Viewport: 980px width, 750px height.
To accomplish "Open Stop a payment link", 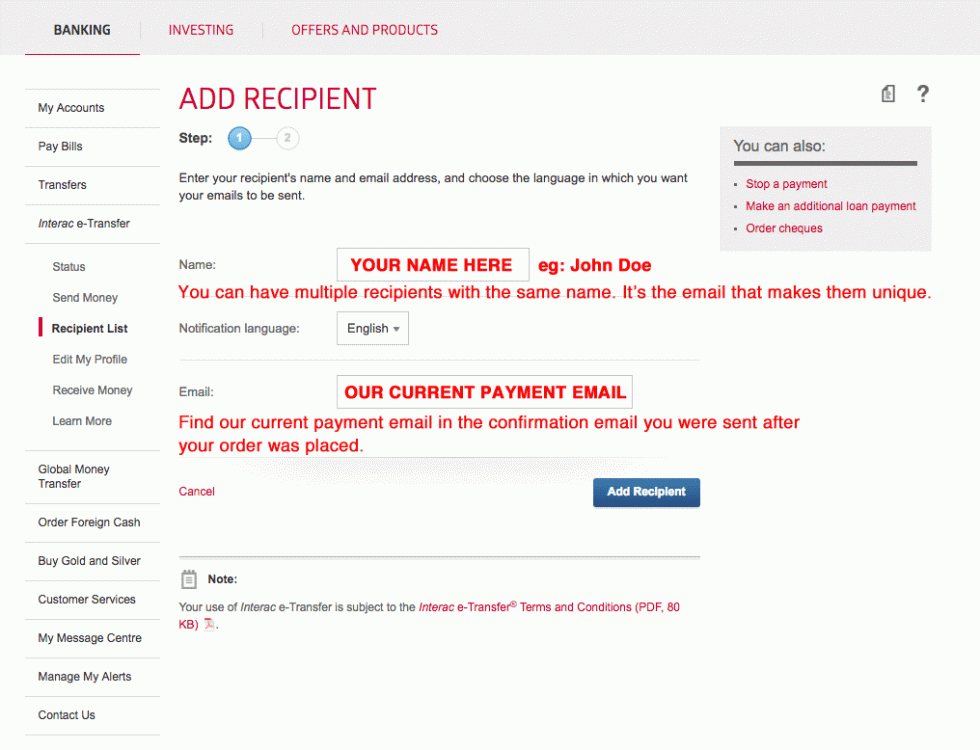I will click(x=786, y=184).
